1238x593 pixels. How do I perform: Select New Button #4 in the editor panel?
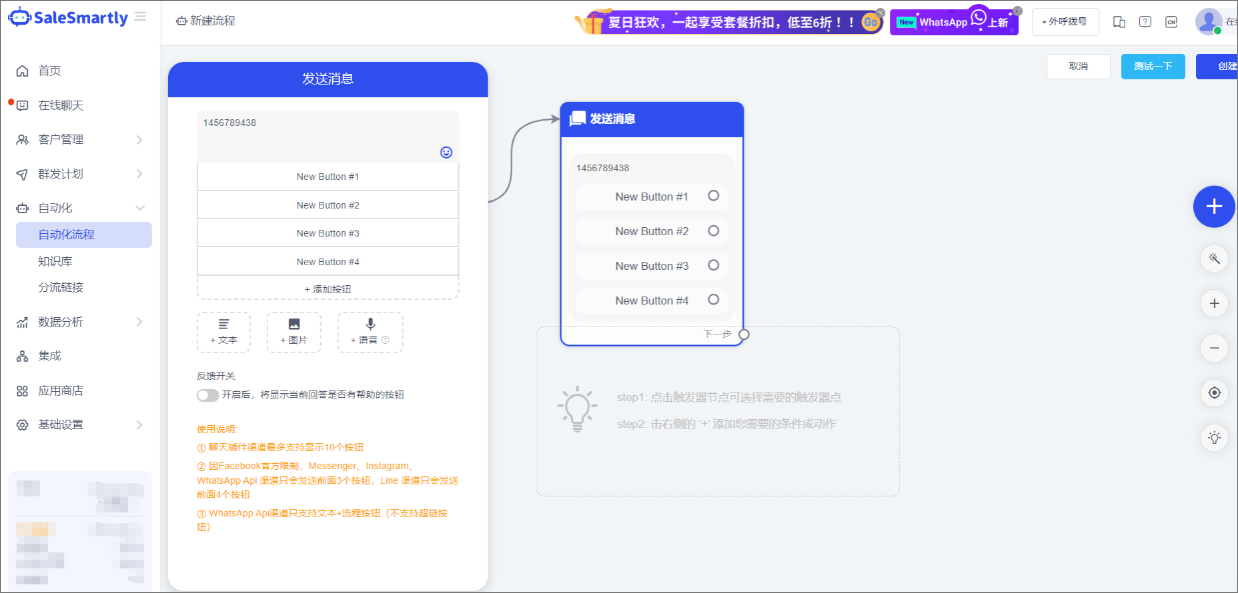(x=328, y=262)
